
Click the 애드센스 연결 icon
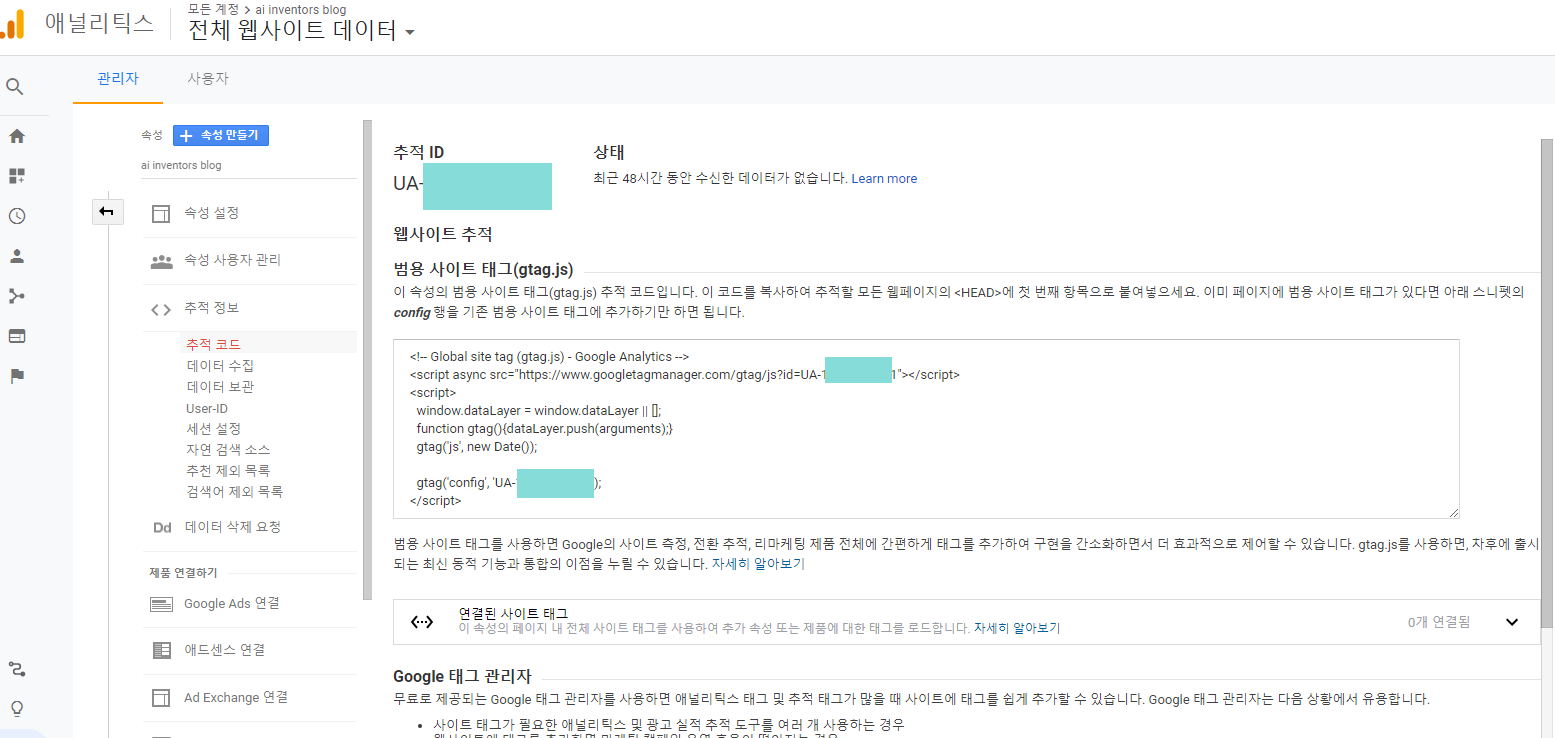pos(161,651)
